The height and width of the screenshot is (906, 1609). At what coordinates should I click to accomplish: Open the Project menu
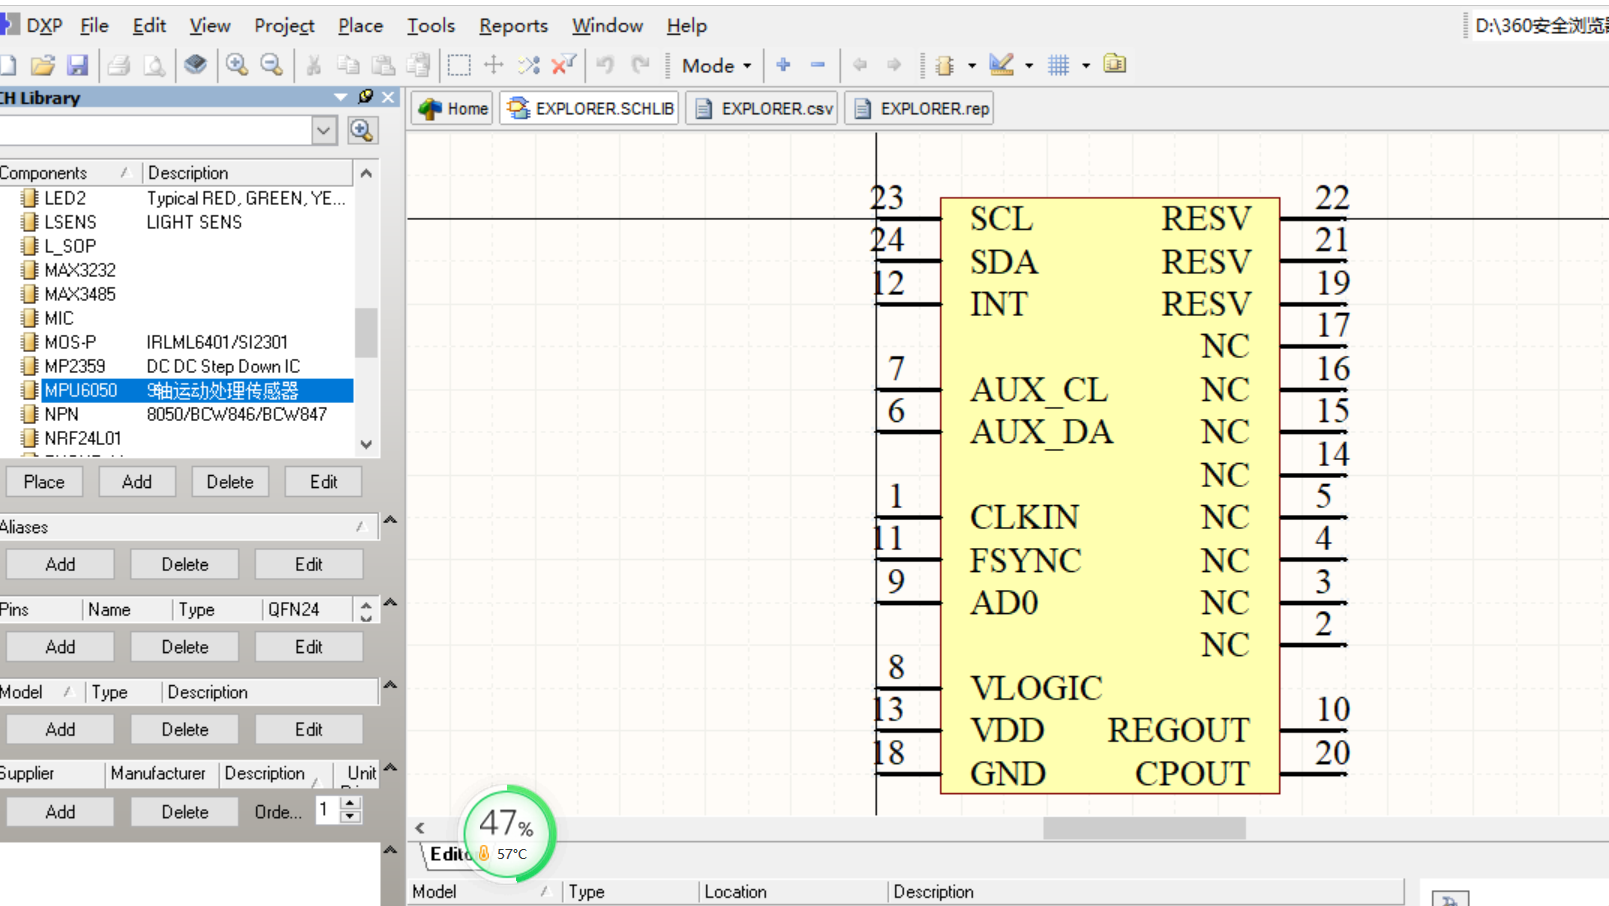pos(284,25)
